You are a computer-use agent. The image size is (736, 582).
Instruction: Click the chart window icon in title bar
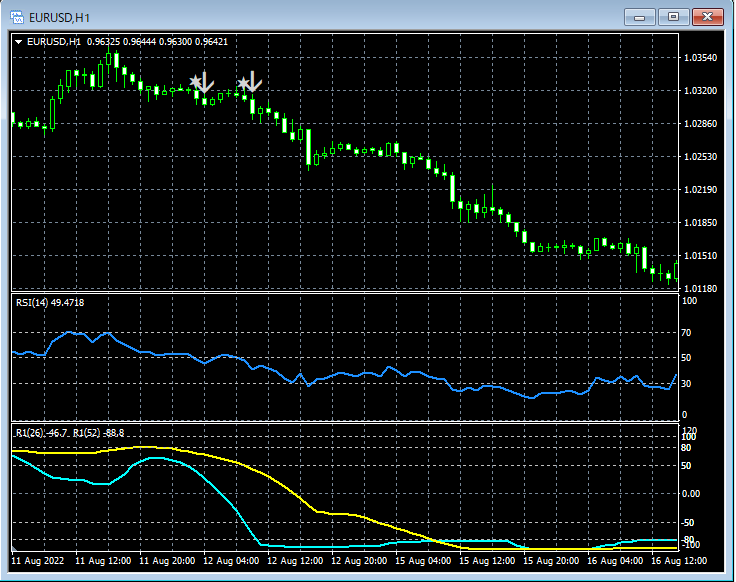[x=17, y=16]
